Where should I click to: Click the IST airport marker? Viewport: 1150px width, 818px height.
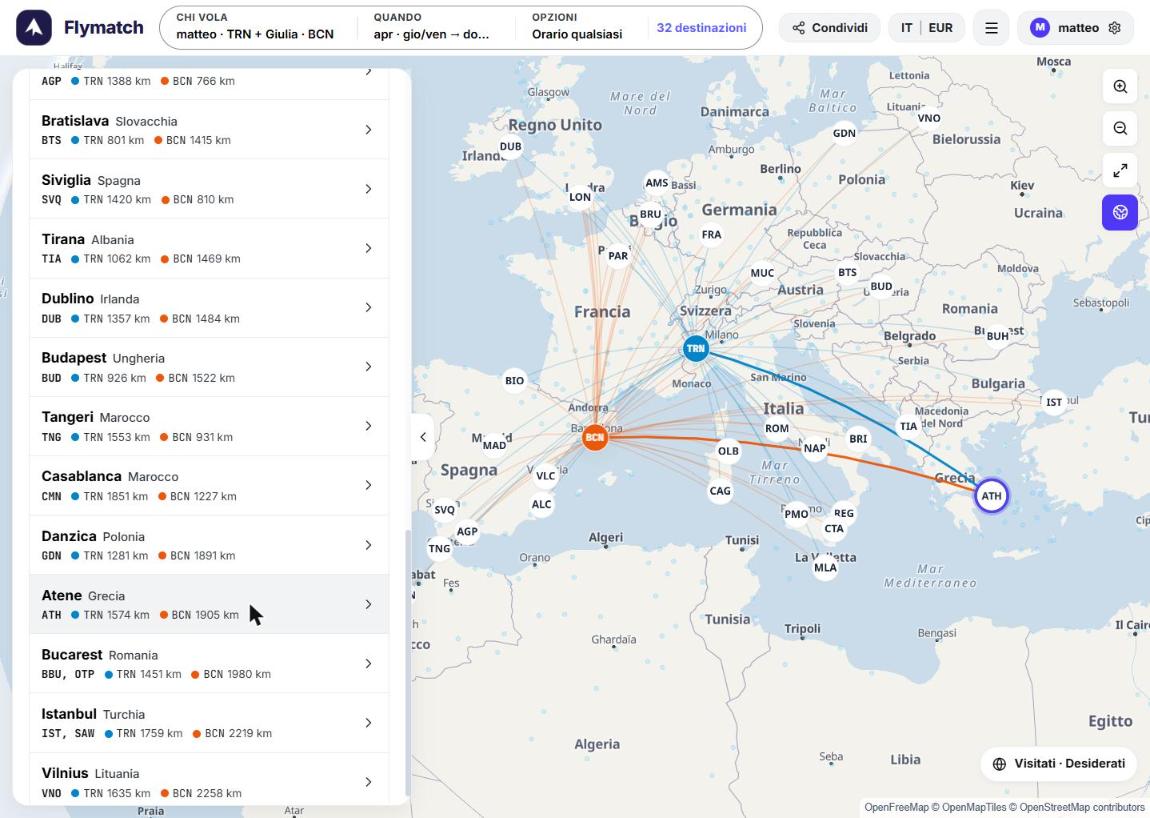[x=1054, y=402]
